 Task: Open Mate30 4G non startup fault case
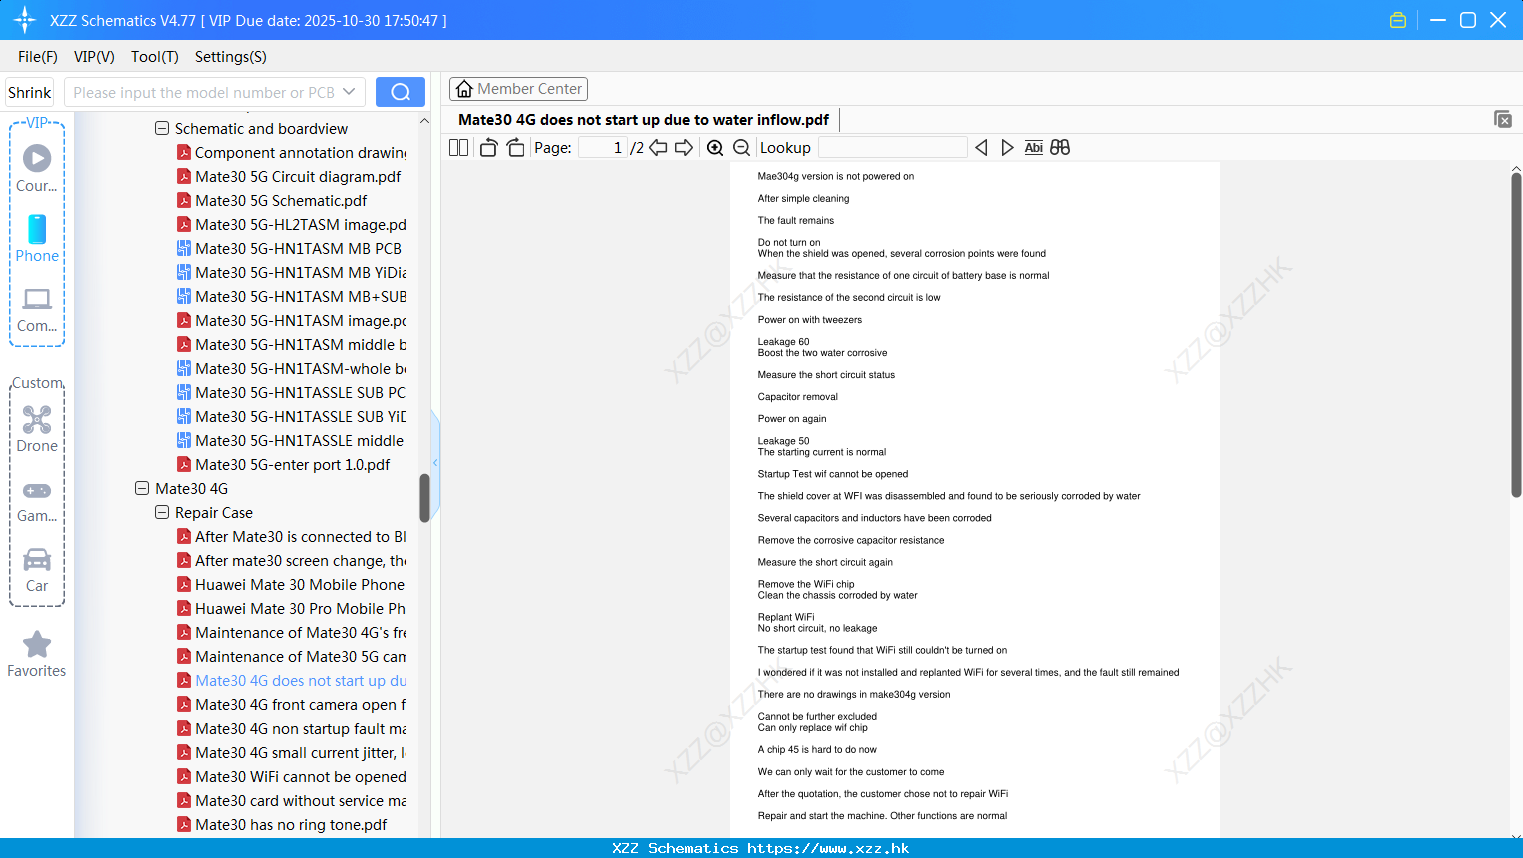pyautogui.click(x=292, y=729)
